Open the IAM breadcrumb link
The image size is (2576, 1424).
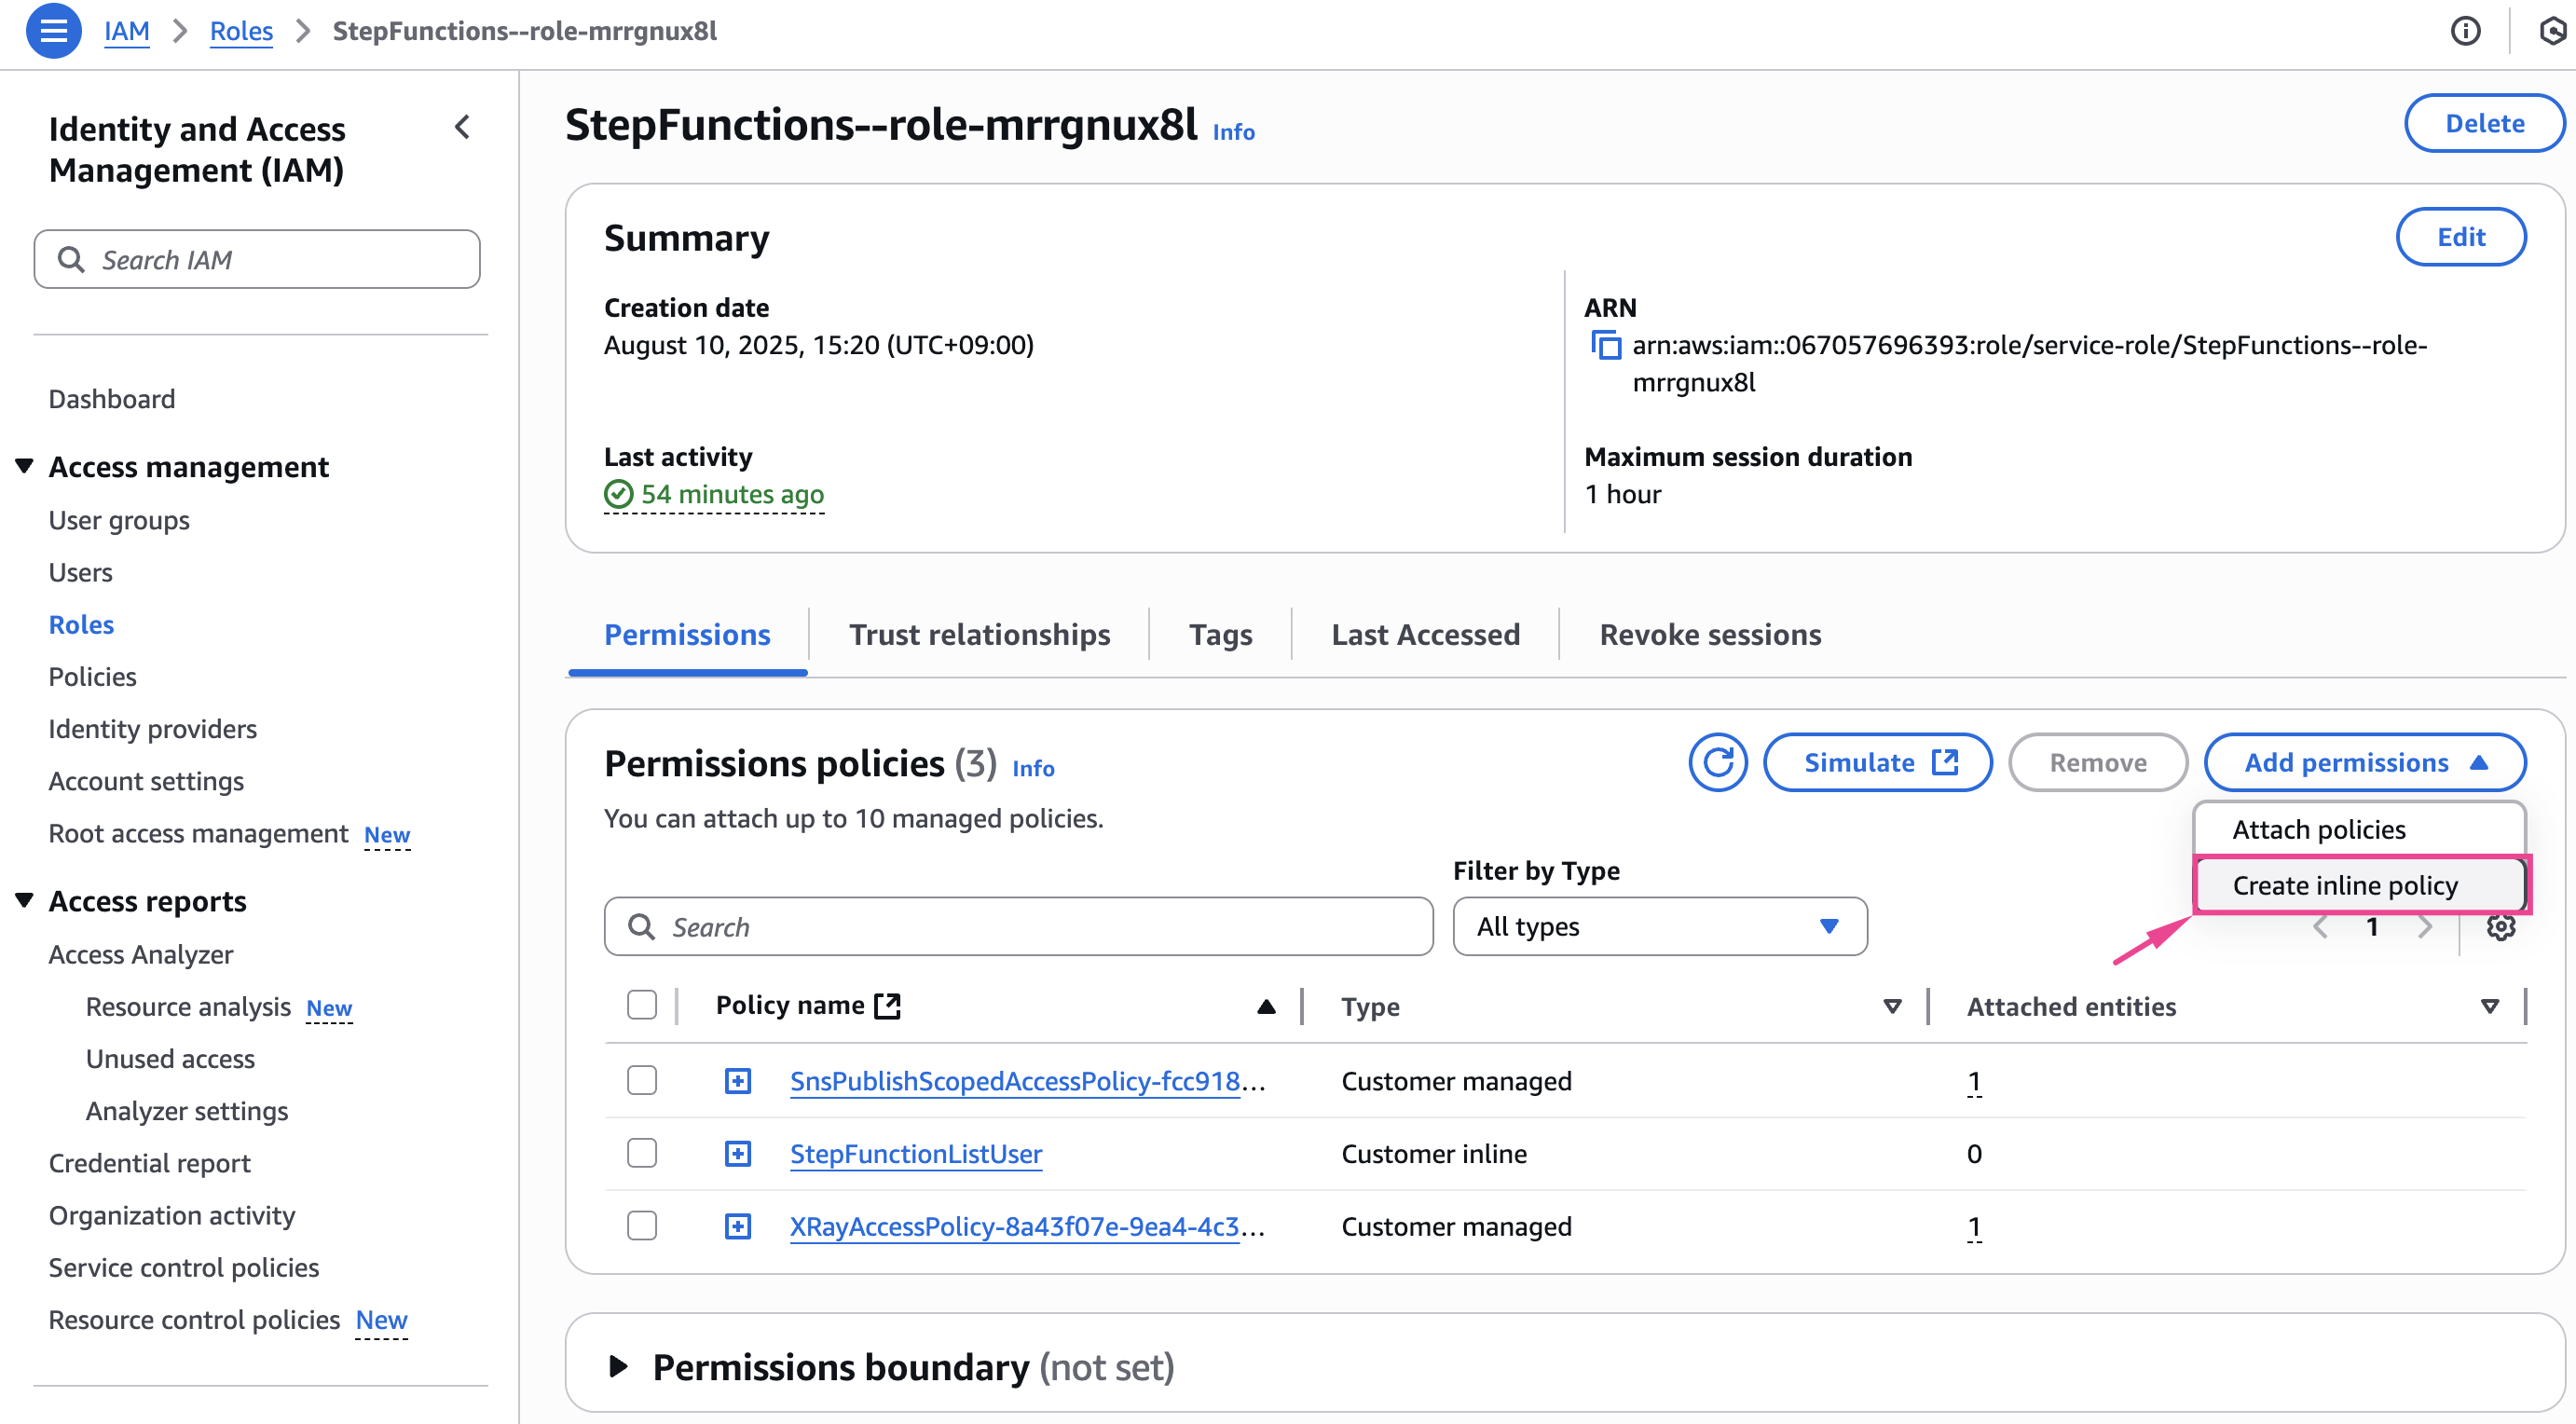coord(127,31)
